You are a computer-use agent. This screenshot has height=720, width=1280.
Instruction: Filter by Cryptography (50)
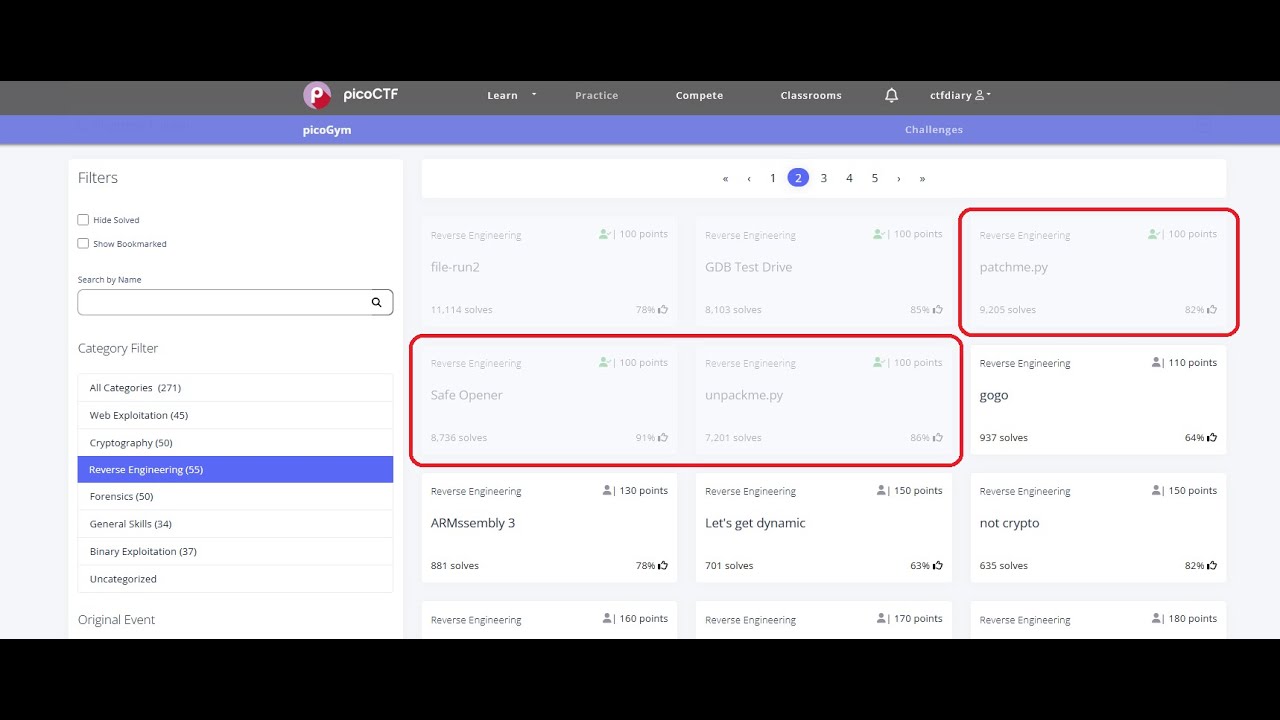(235, 443)
